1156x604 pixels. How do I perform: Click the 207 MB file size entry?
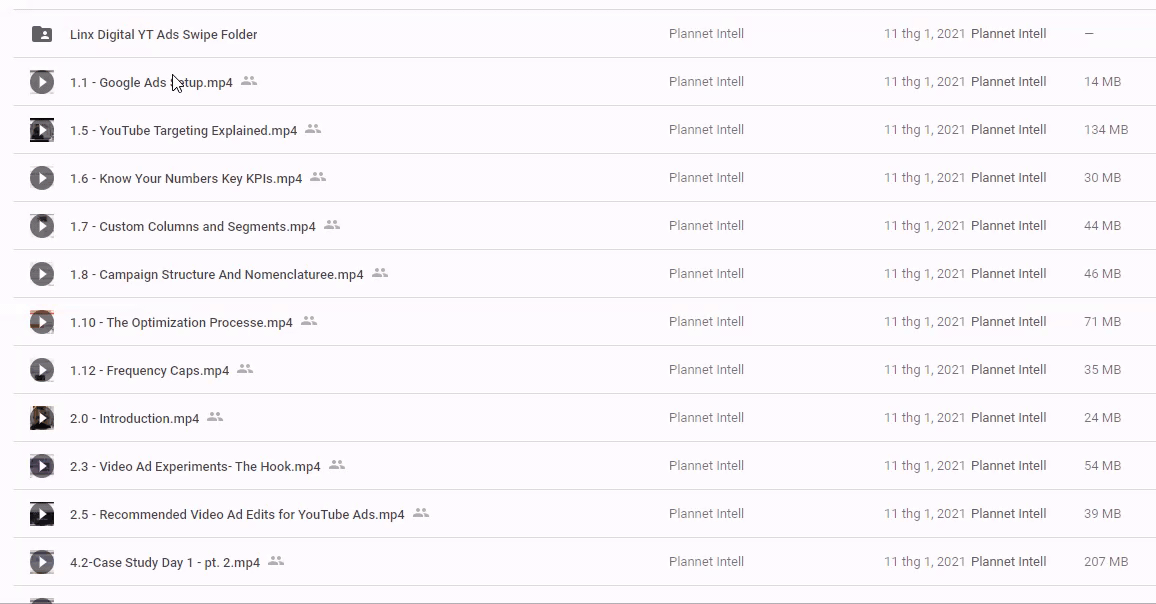[x=1106, y=562]
